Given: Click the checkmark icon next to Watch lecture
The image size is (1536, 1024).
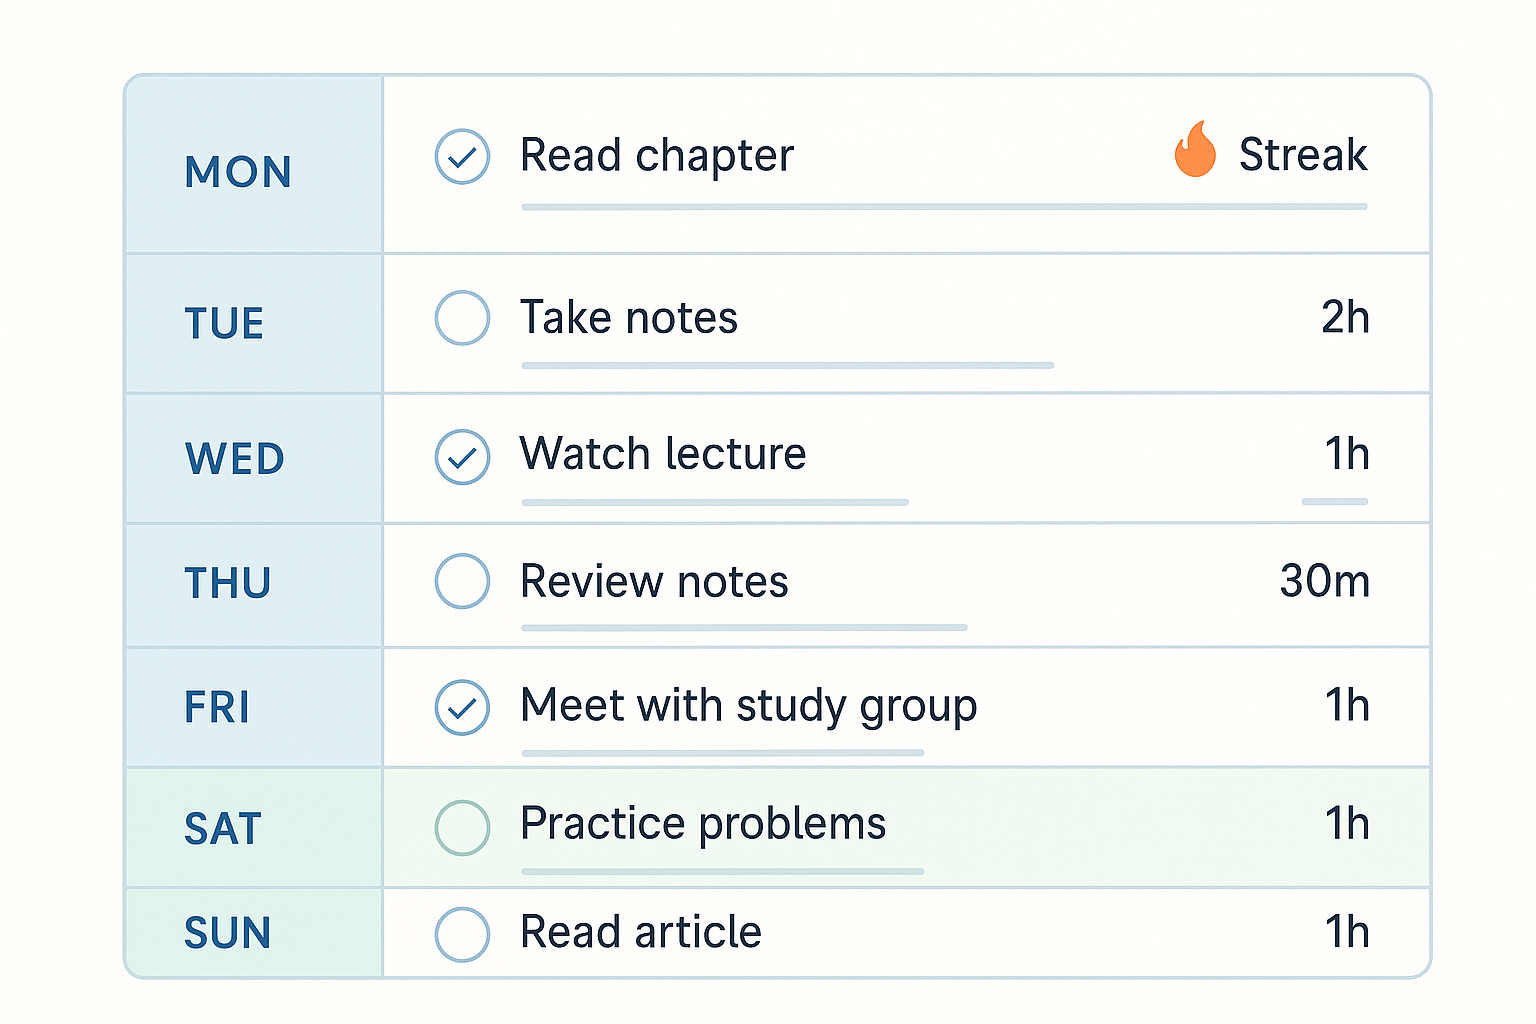Looking at the screenshot, I should tap(462, 456).
